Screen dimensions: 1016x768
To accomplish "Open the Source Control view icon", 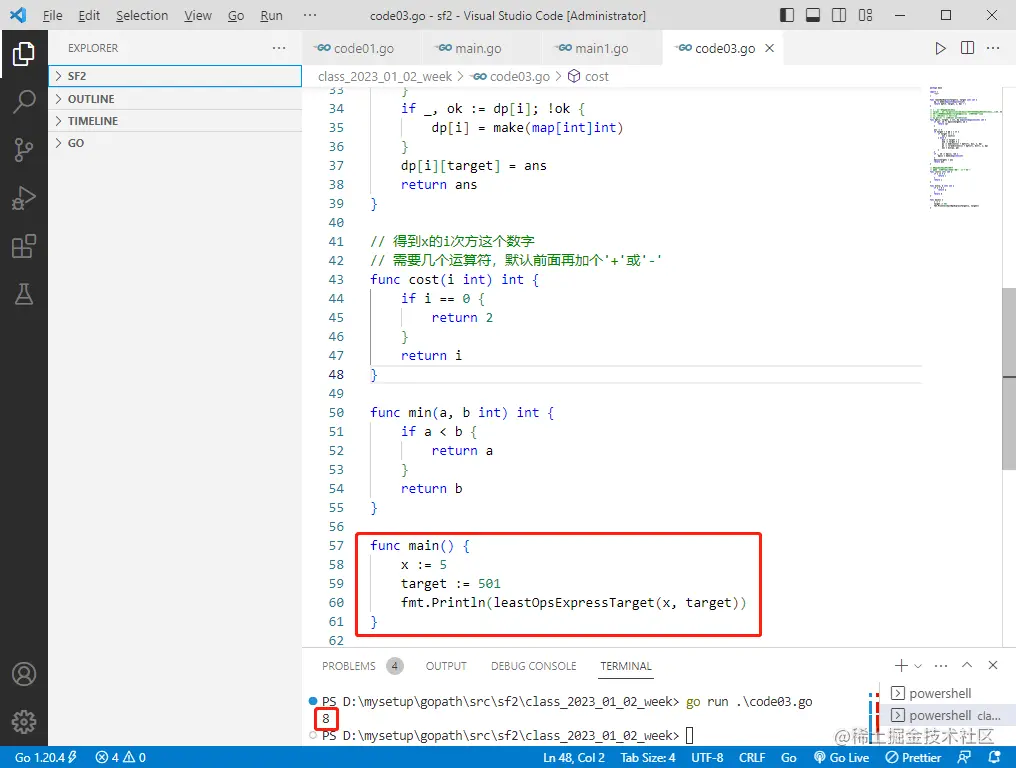I will pos(23,150).
